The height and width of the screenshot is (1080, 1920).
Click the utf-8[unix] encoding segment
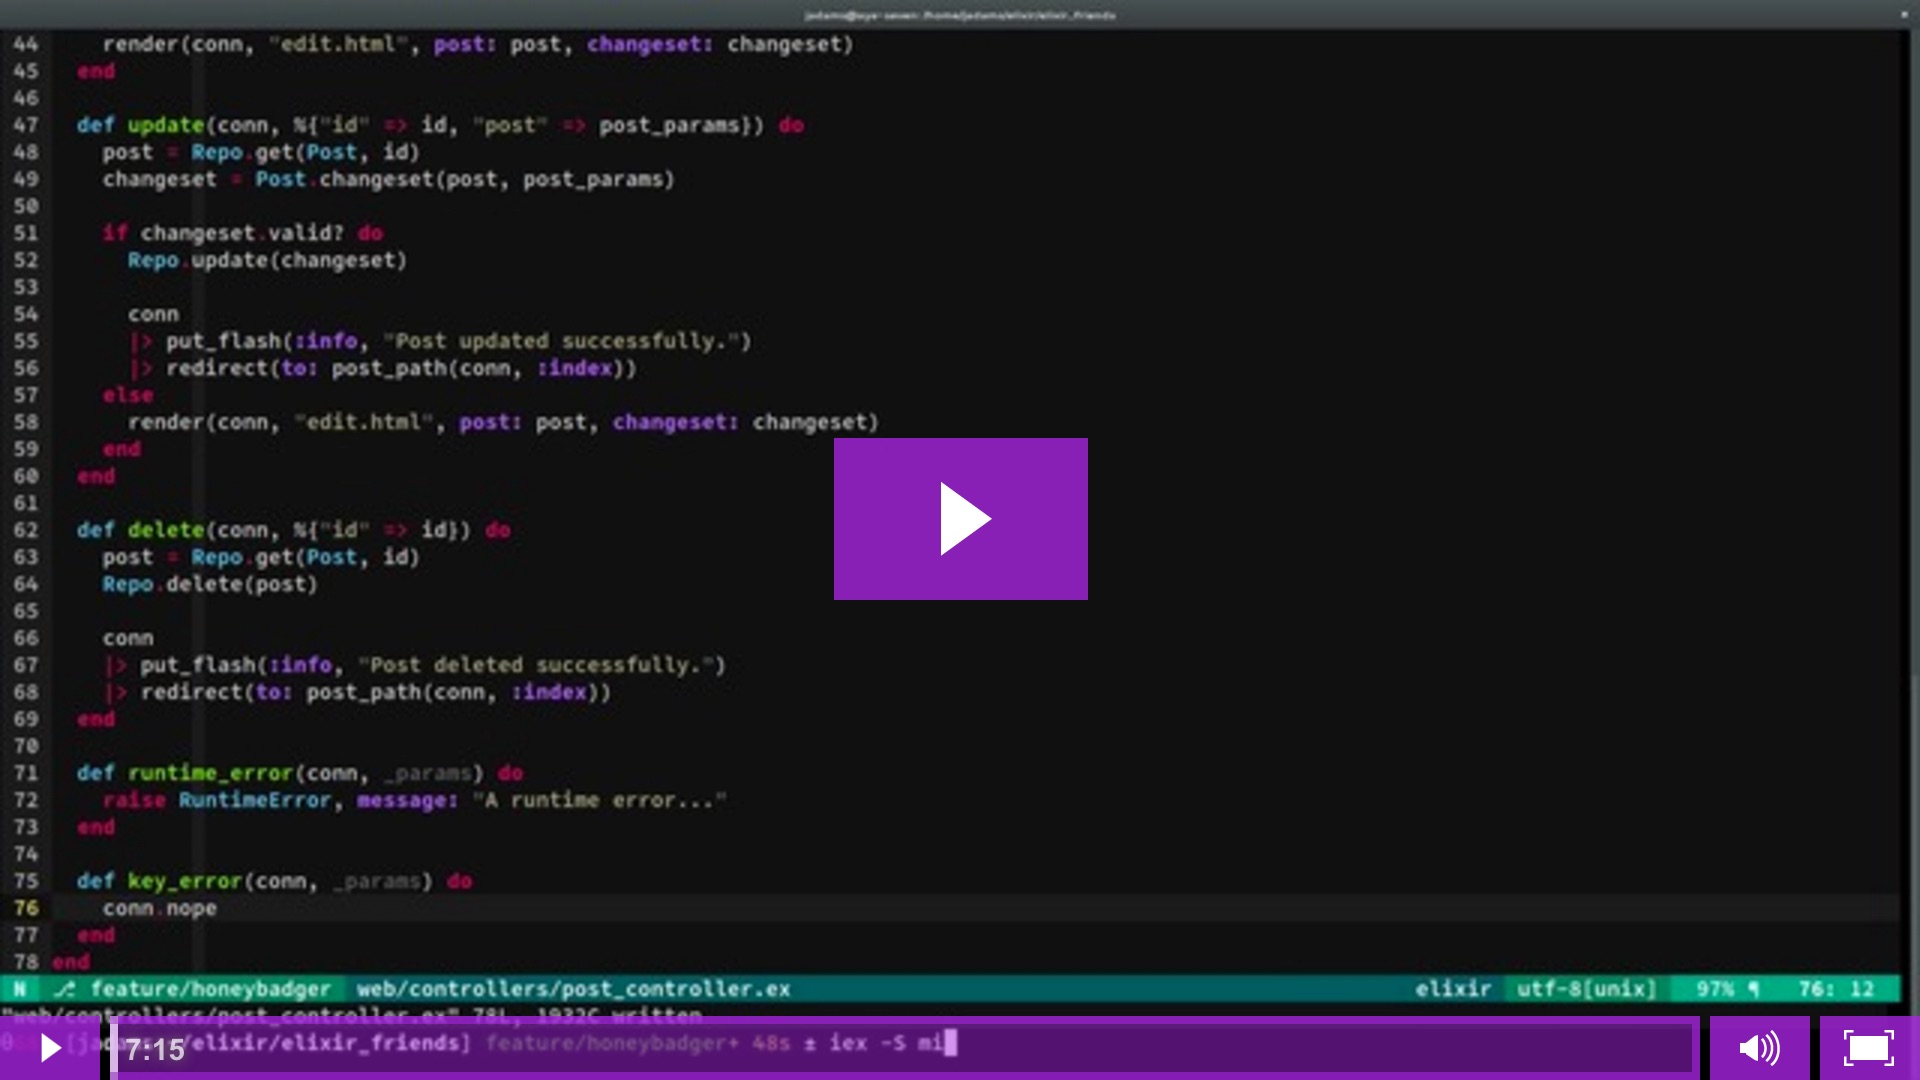pyautogui.click(x=1586, y=989)
